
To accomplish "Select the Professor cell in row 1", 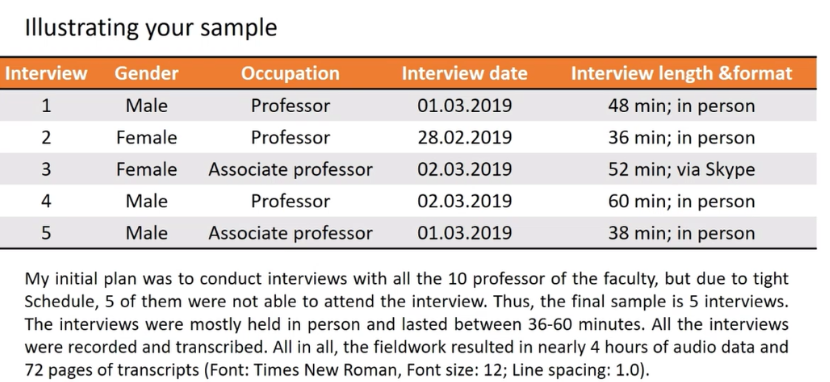I will click(290, 106).
